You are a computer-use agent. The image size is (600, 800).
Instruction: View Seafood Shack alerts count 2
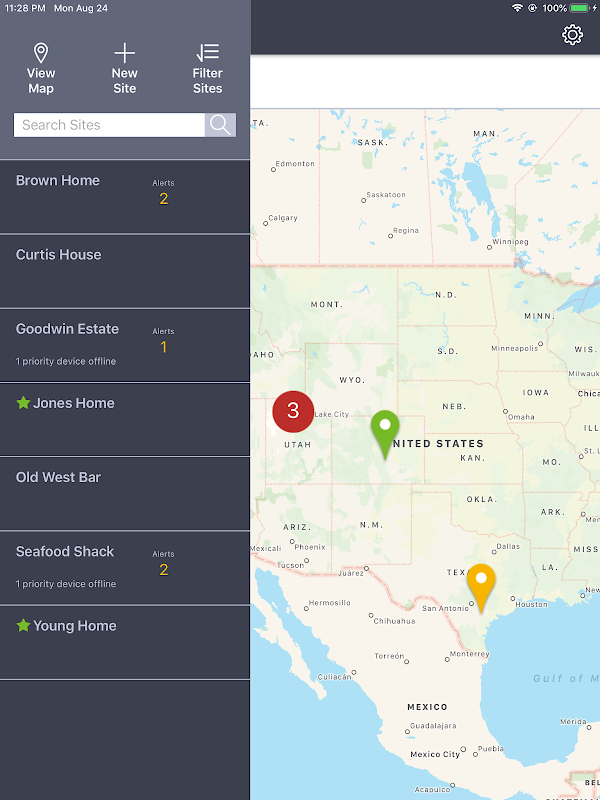tap(163, 569)
